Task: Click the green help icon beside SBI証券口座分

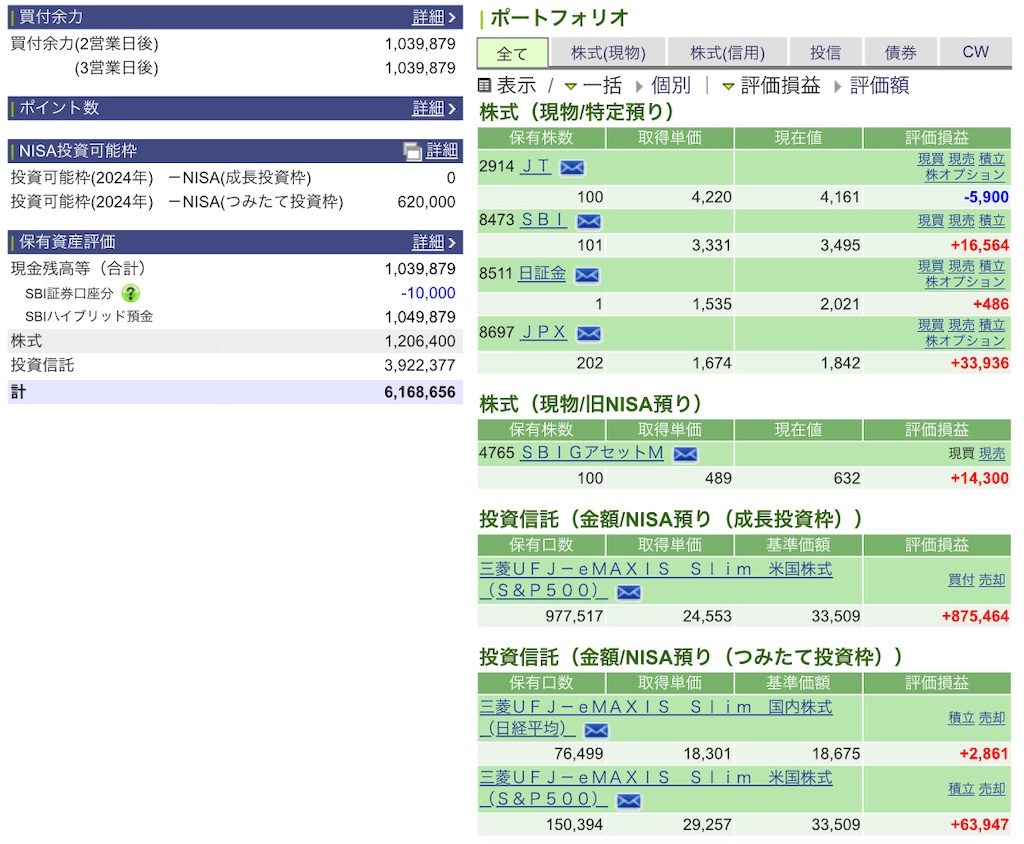Action: (131, 293)
